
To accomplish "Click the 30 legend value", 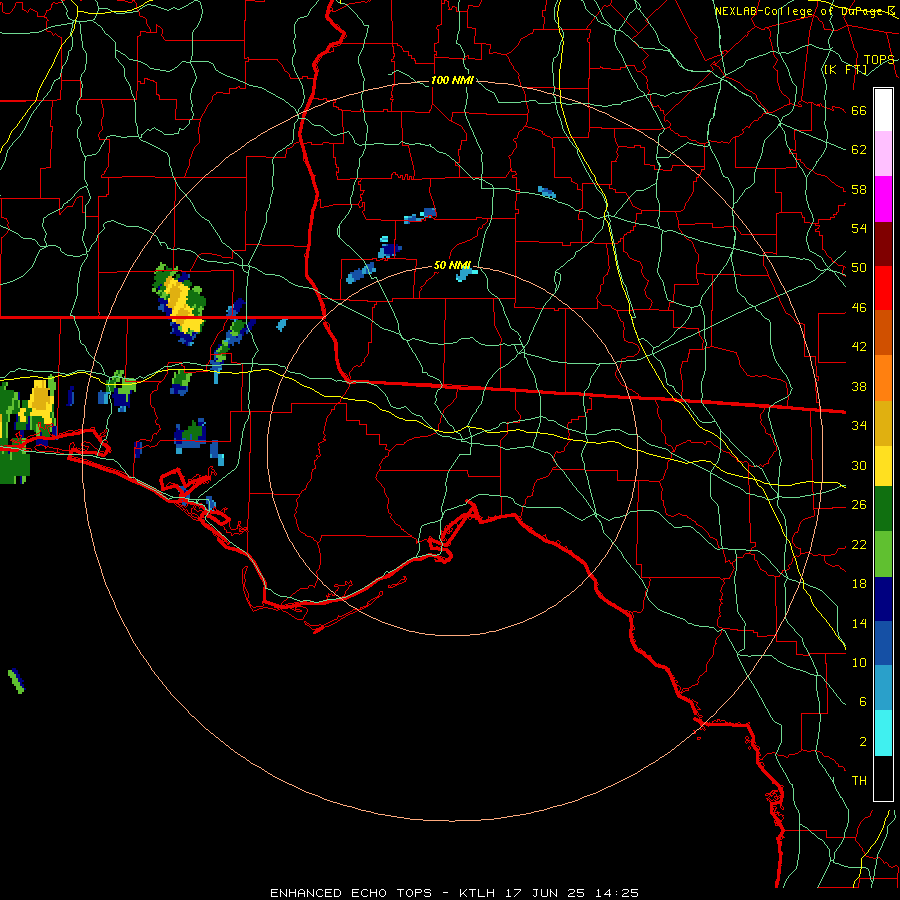I will click(859, 465).
